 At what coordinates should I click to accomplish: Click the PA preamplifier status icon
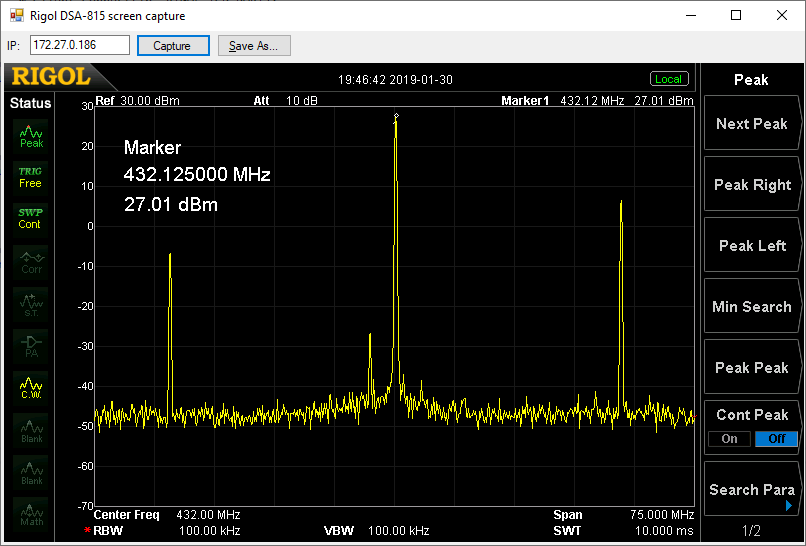click(31, 347)
